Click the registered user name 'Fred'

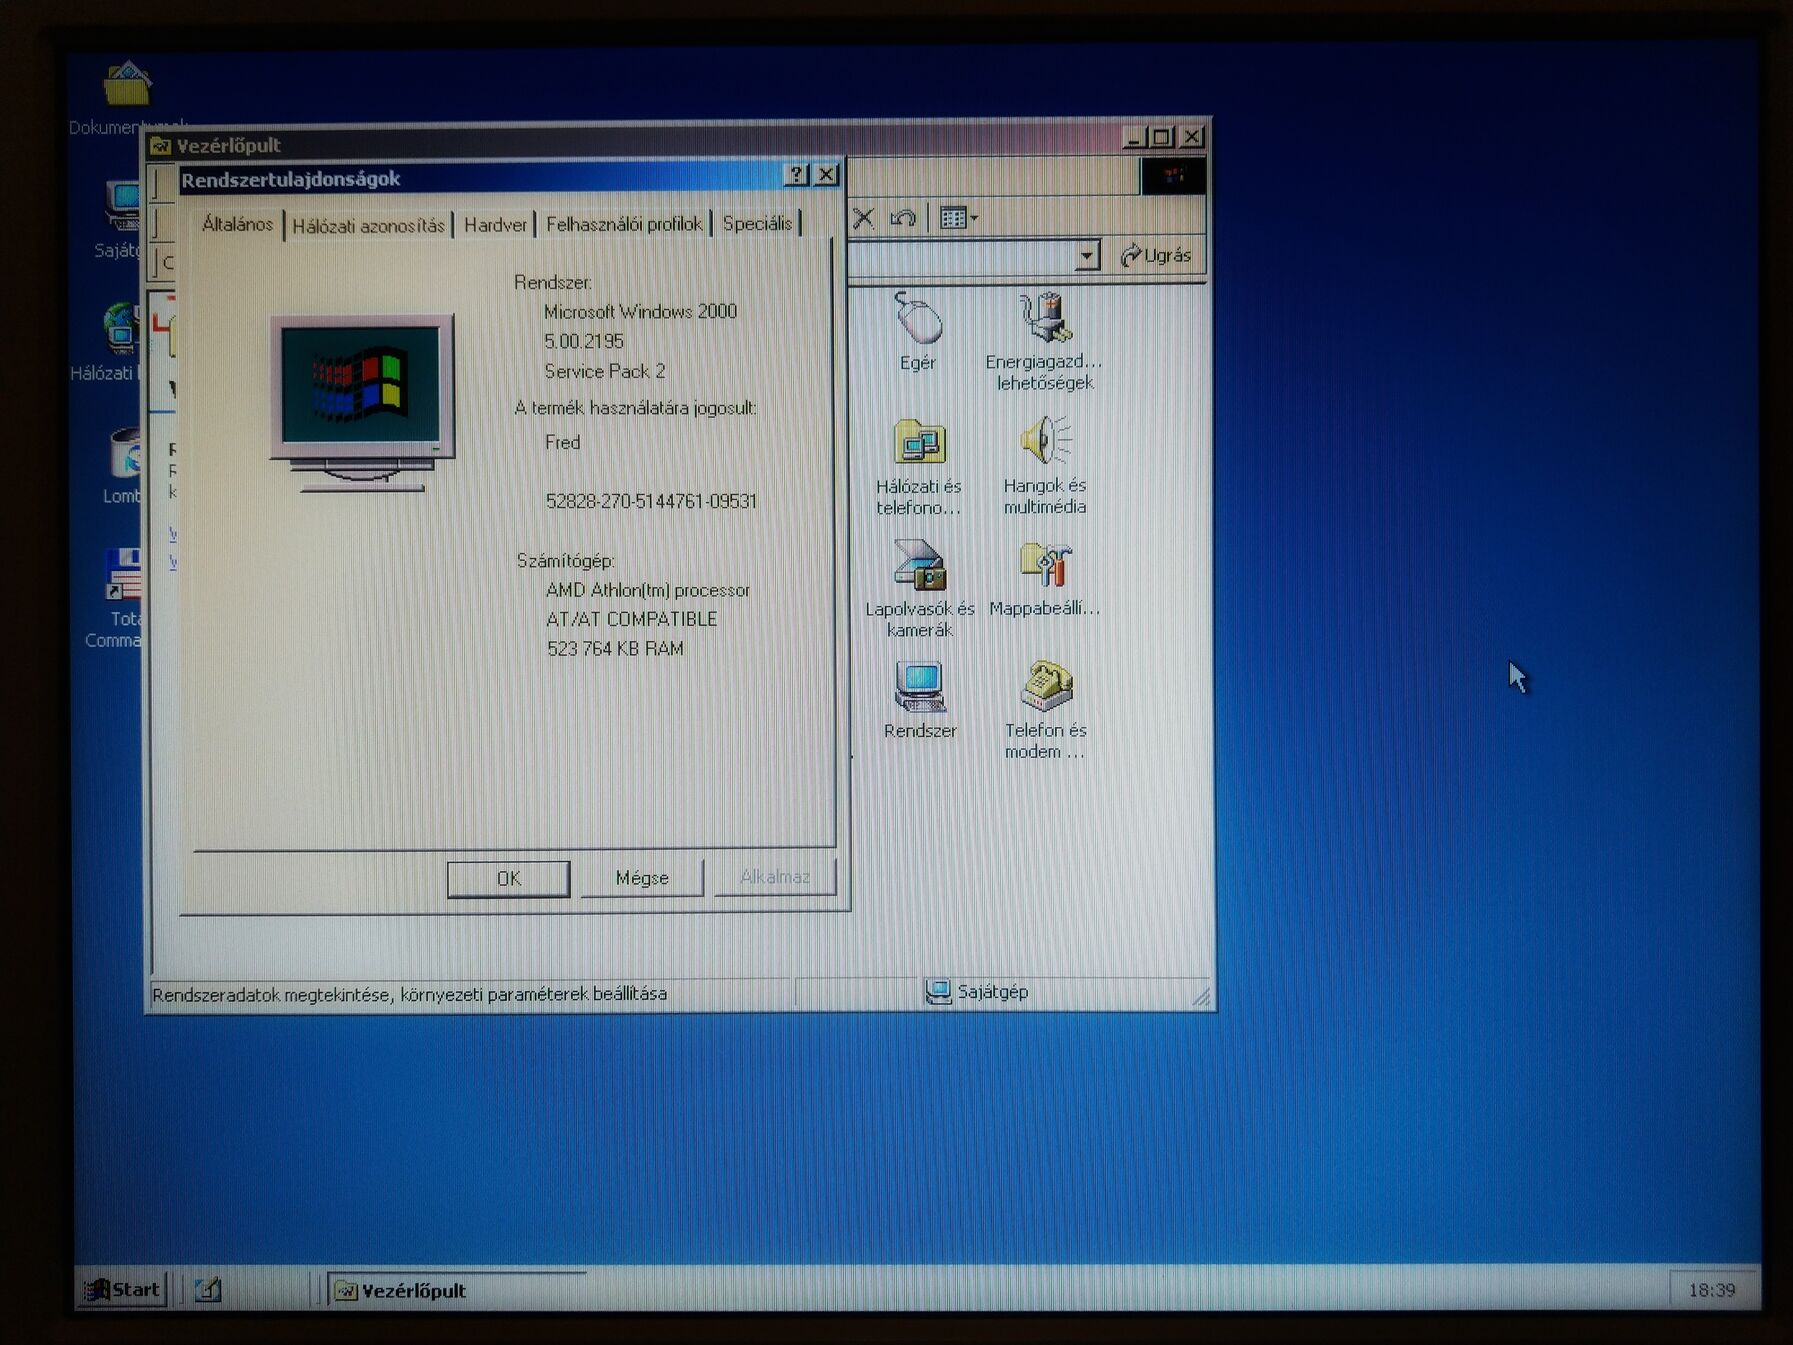pyautogui.click(x=562, y=442)
